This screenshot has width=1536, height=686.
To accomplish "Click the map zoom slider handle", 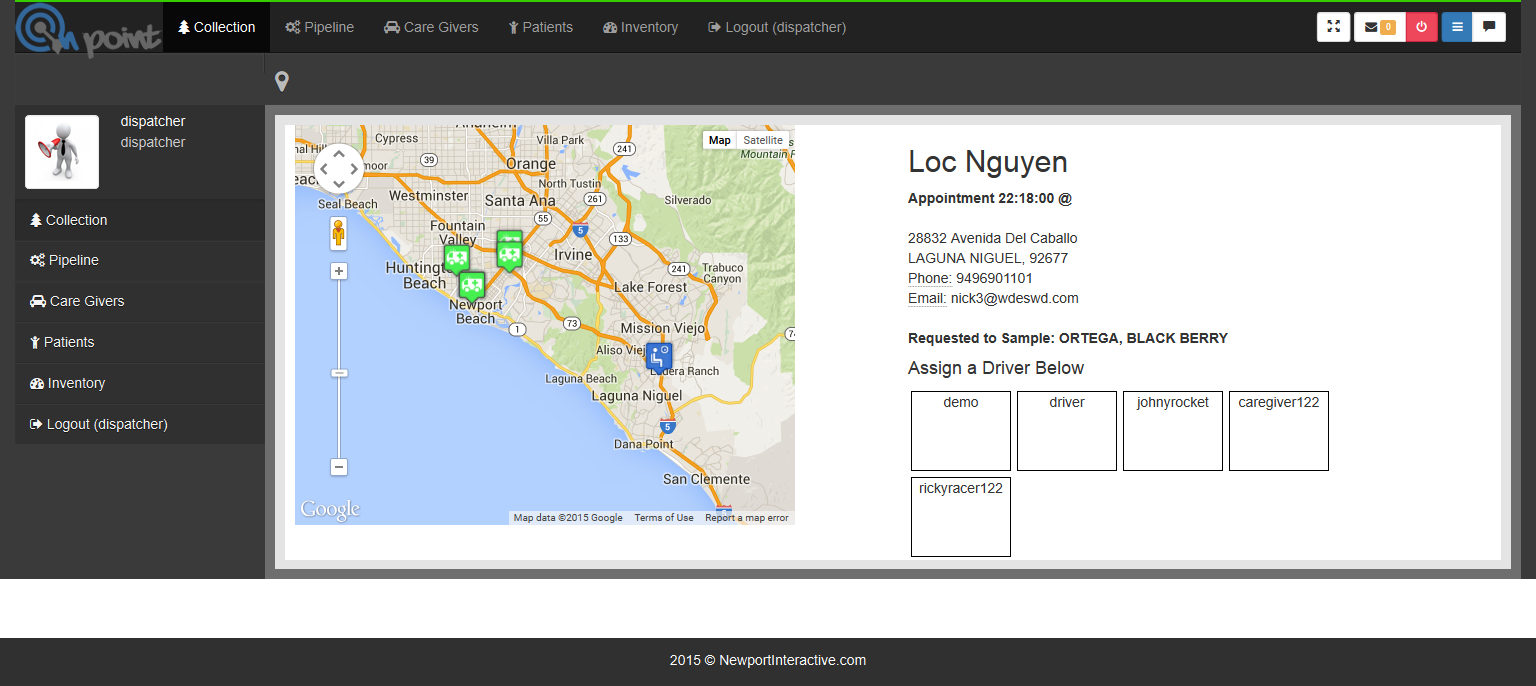I will 339,373.
